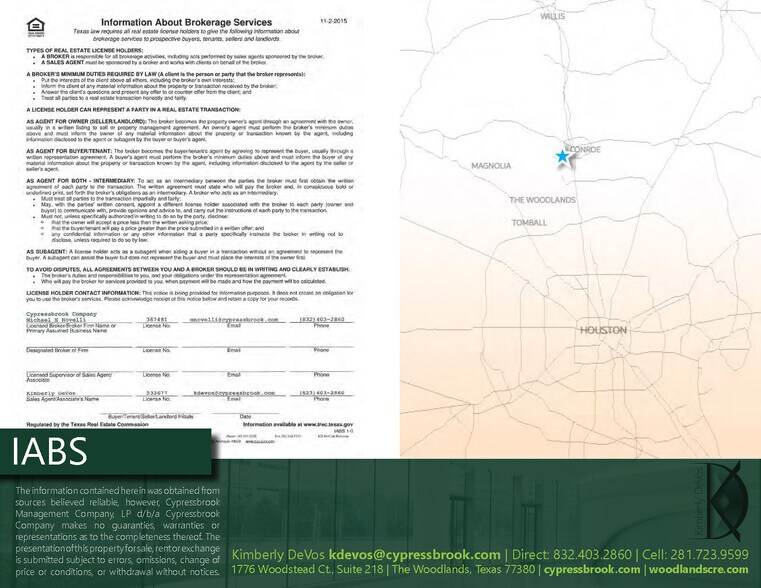Click the blue star marker near Conroe

tap(562, 156)
